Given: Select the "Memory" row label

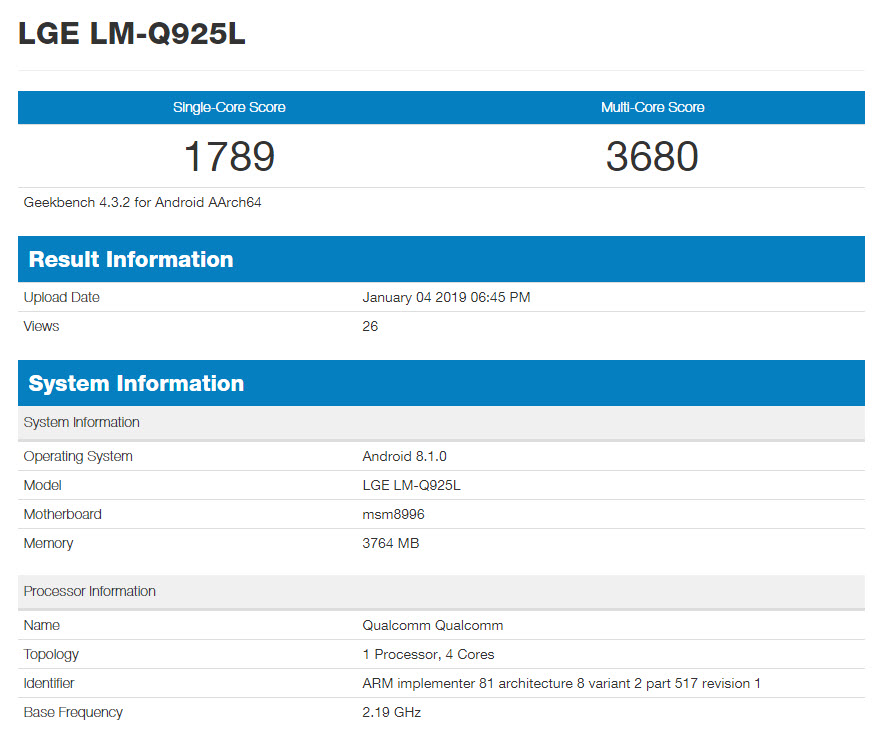Looking at the screenshot, I should click(x=48, y=543).
